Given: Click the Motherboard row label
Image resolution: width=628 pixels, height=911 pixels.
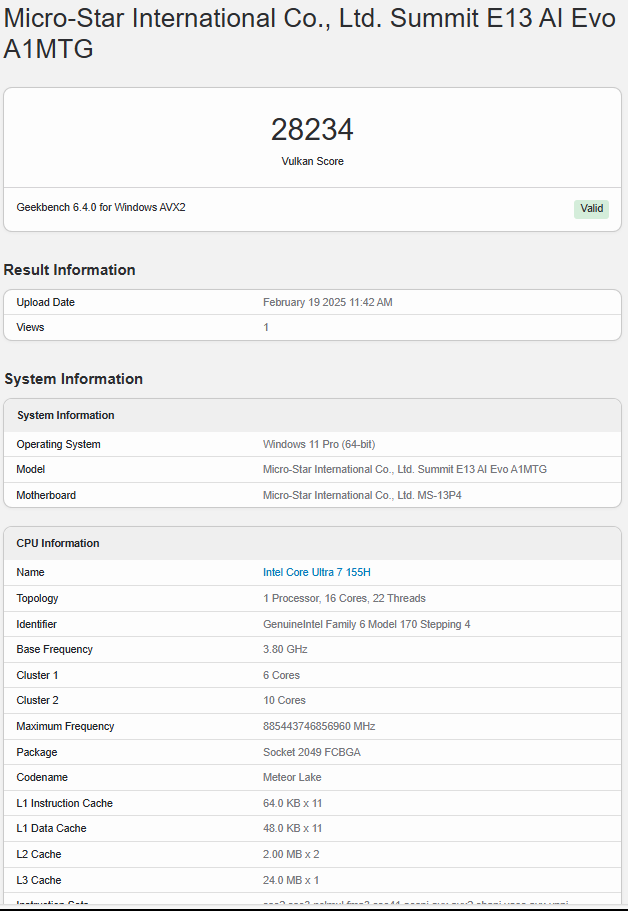Looking at the screenshot, I should click(x=46, y=496).
